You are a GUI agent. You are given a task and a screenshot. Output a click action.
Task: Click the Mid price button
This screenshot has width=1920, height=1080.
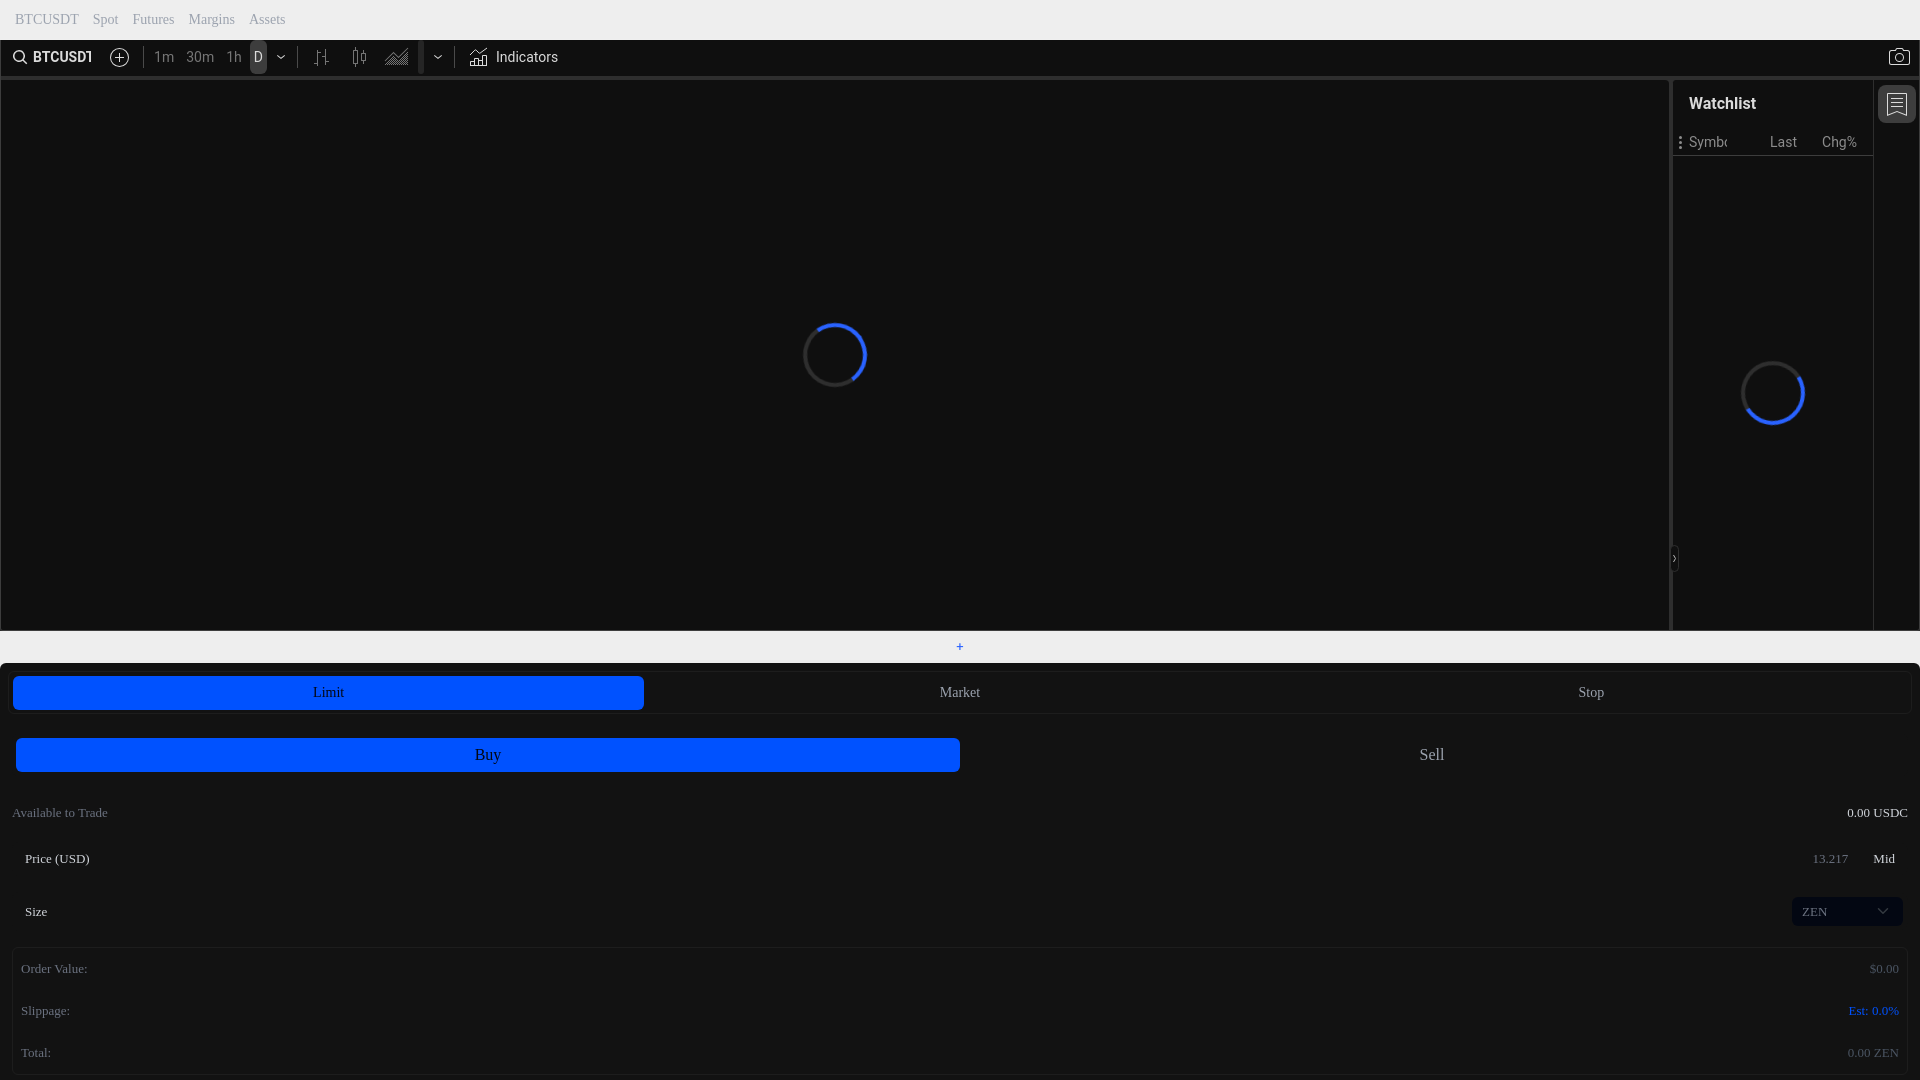point(1884,859)
